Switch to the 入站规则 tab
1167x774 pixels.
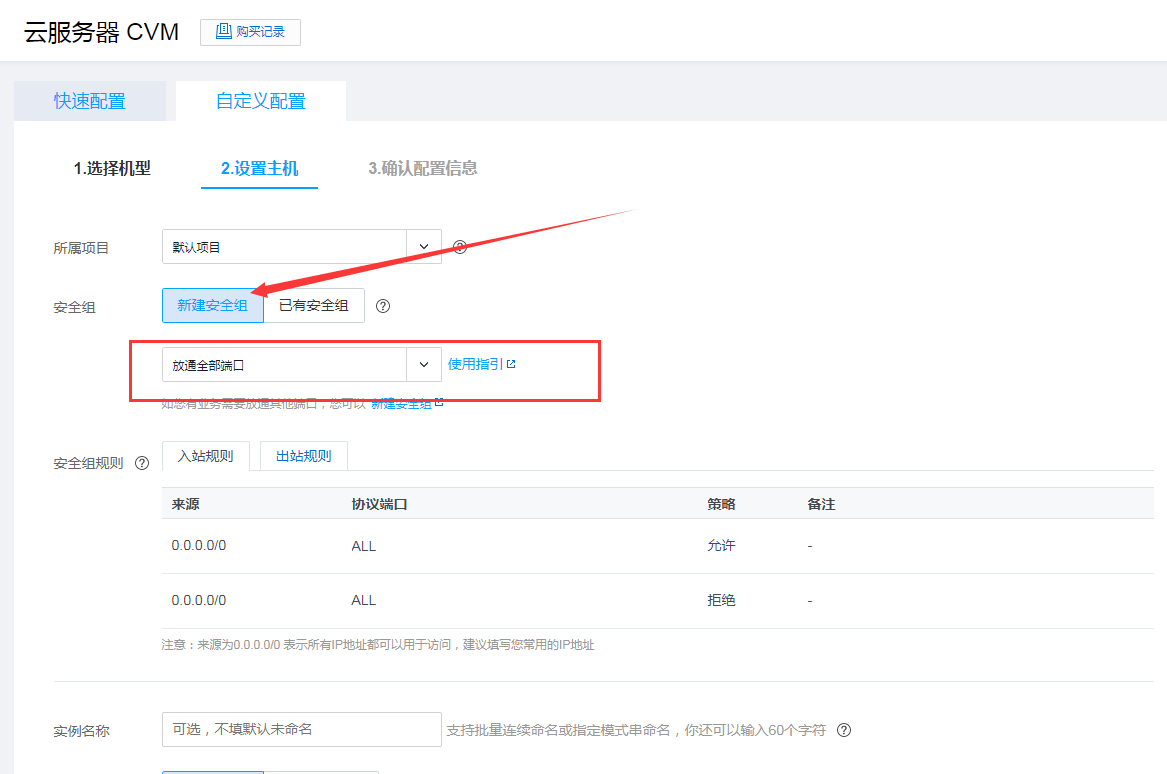click(205, 456)
